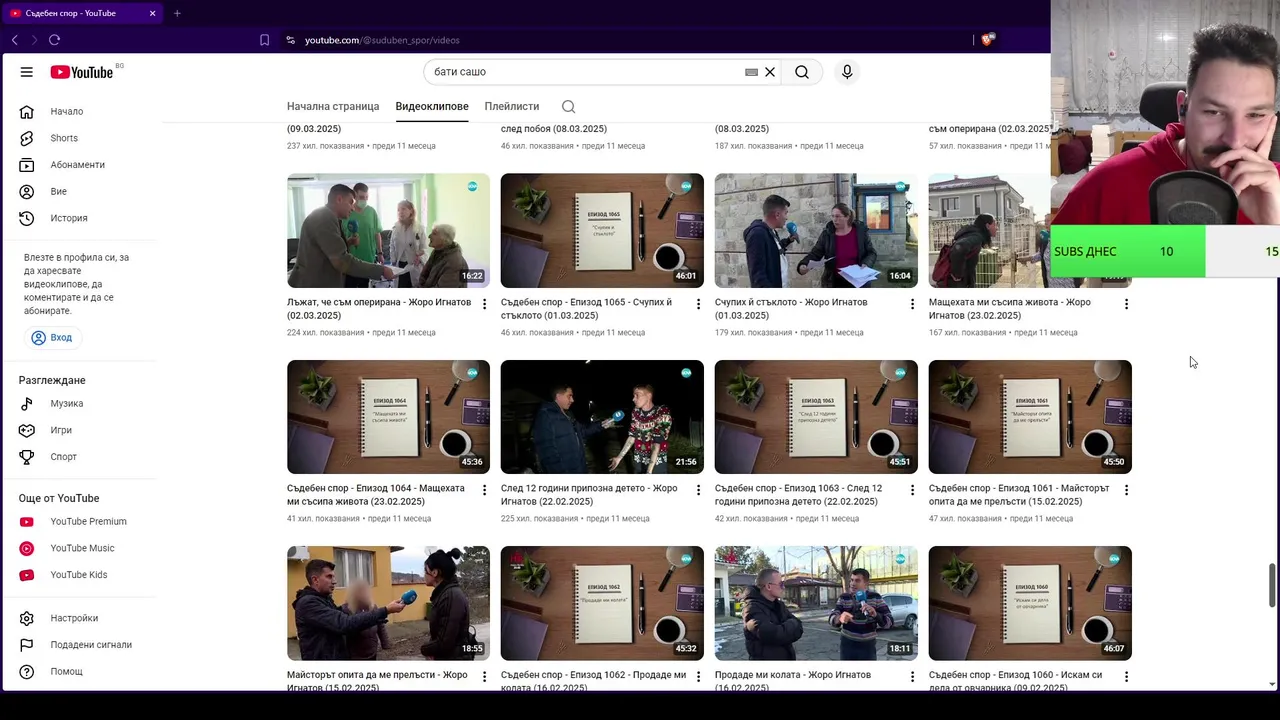The image size is (1280, 720).
Task: Start voice search with the microphone icon
Action: (x=847, y=72)
